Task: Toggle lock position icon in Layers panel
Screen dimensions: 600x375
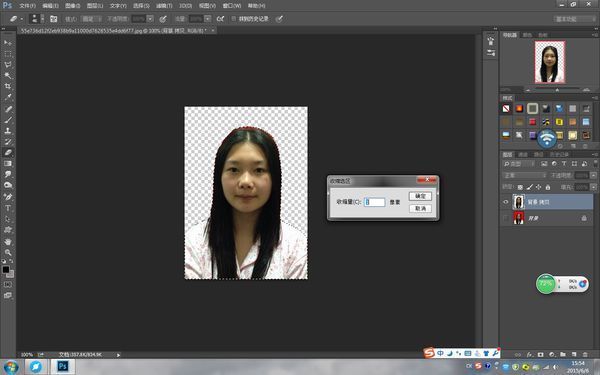Action: [538, 187]
